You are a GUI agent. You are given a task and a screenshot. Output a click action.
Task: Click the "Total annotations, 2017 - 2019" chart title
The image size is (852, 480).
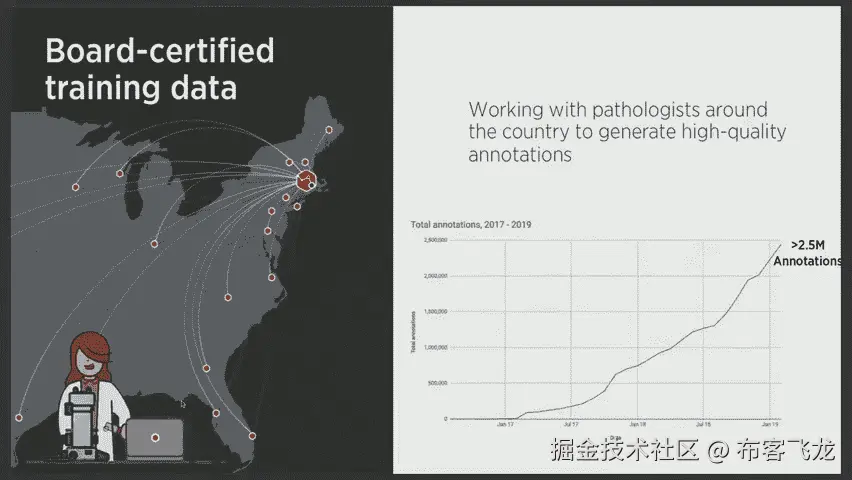pos(471,225)
